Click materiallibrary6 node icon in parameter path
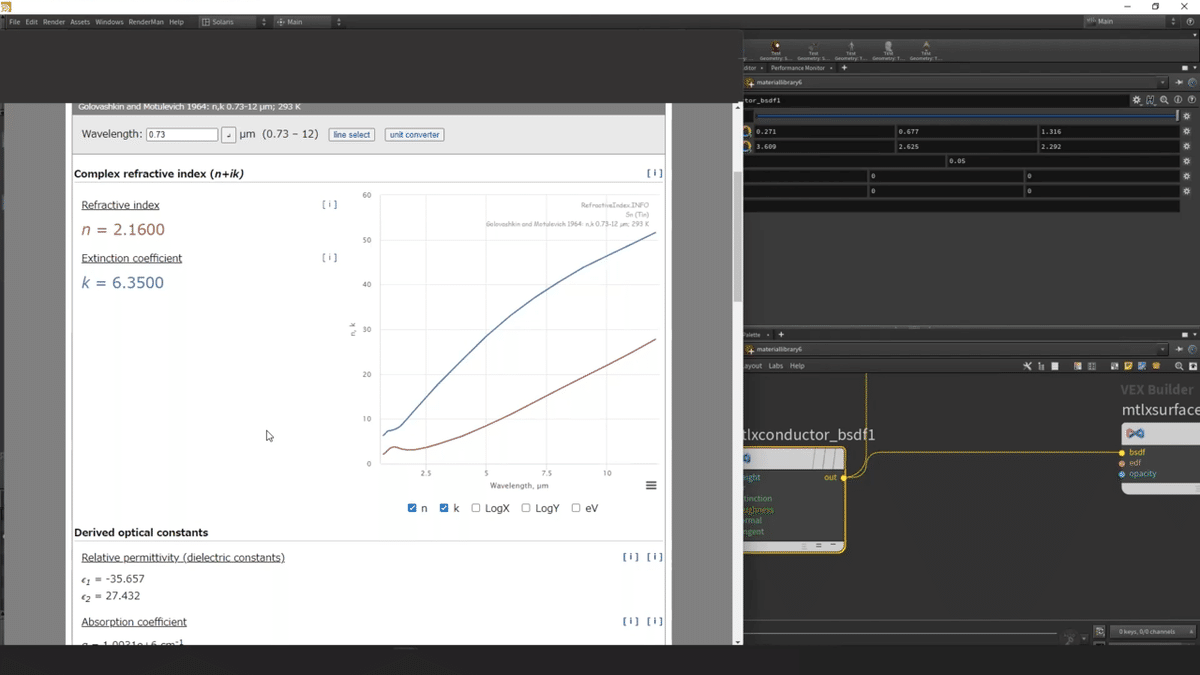Screen dimensions: 1200x675 click(x=750, y=83)
